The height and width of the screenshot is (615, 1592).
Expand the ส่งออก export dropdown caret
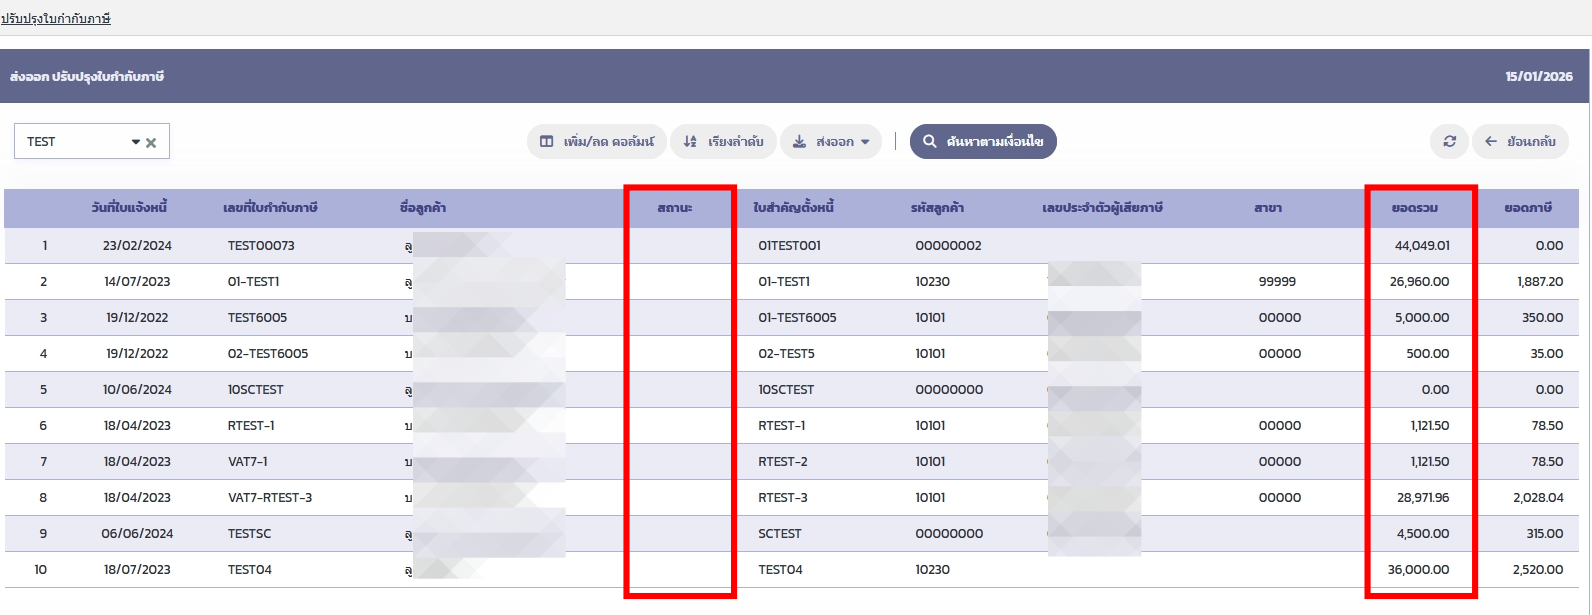(865, 142)
